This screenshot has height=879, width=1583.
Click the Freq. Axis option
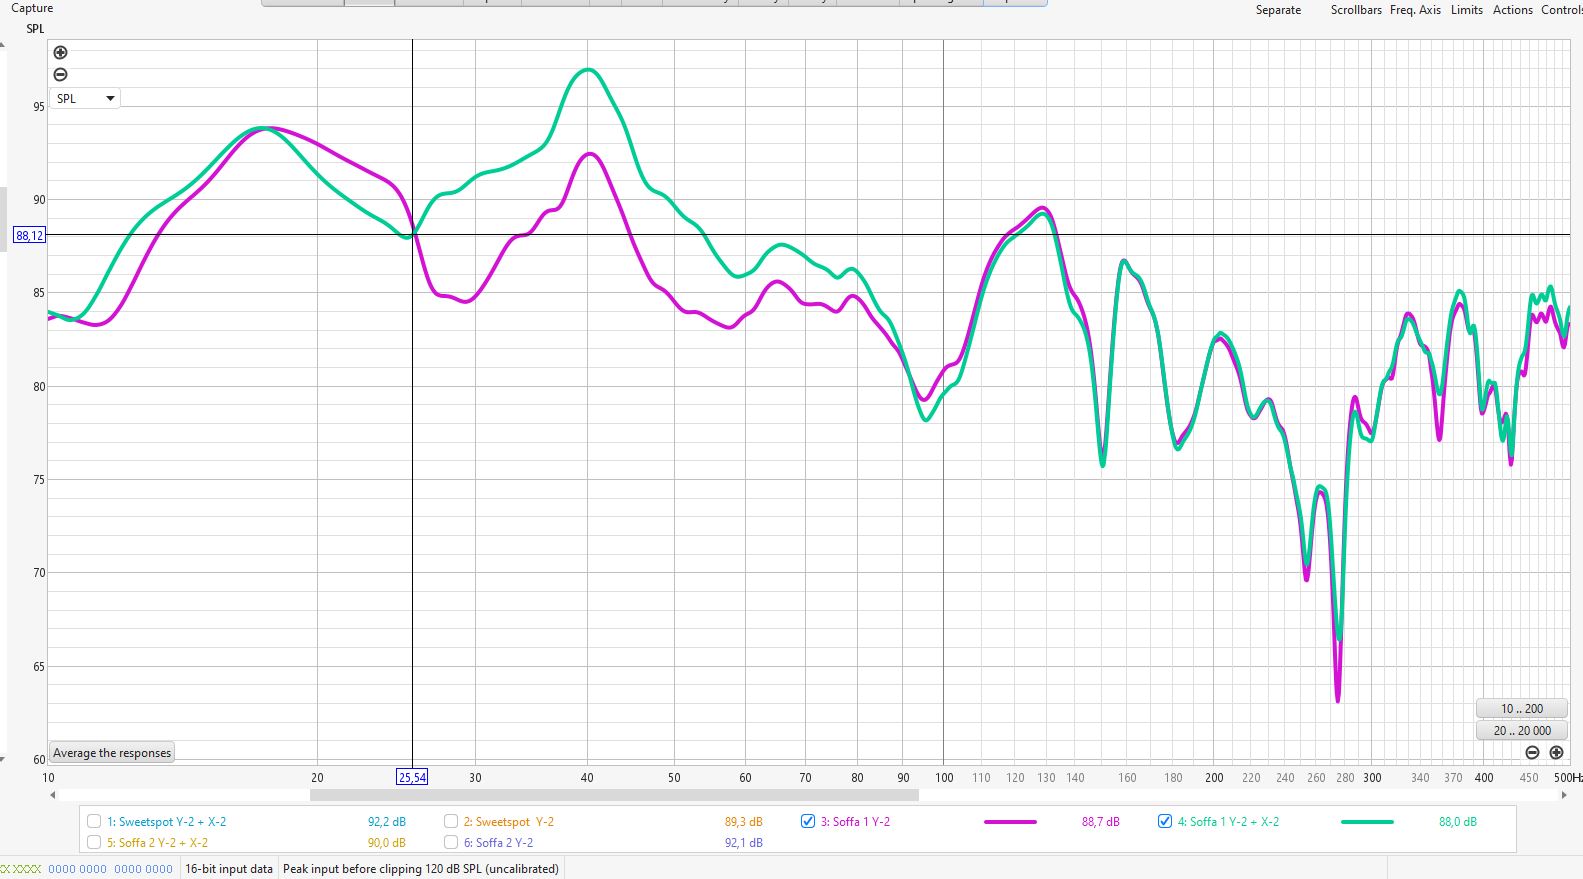1415,10
